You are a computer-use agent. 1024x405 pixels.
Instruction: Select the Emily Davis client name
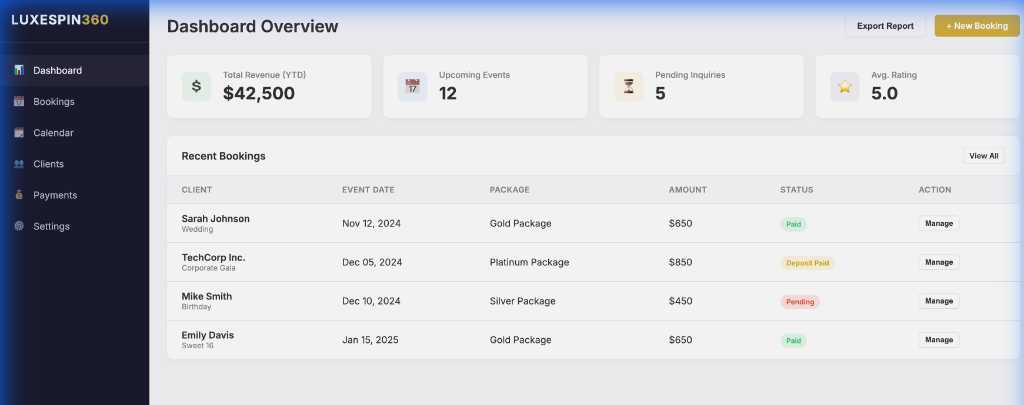point(208,335)
